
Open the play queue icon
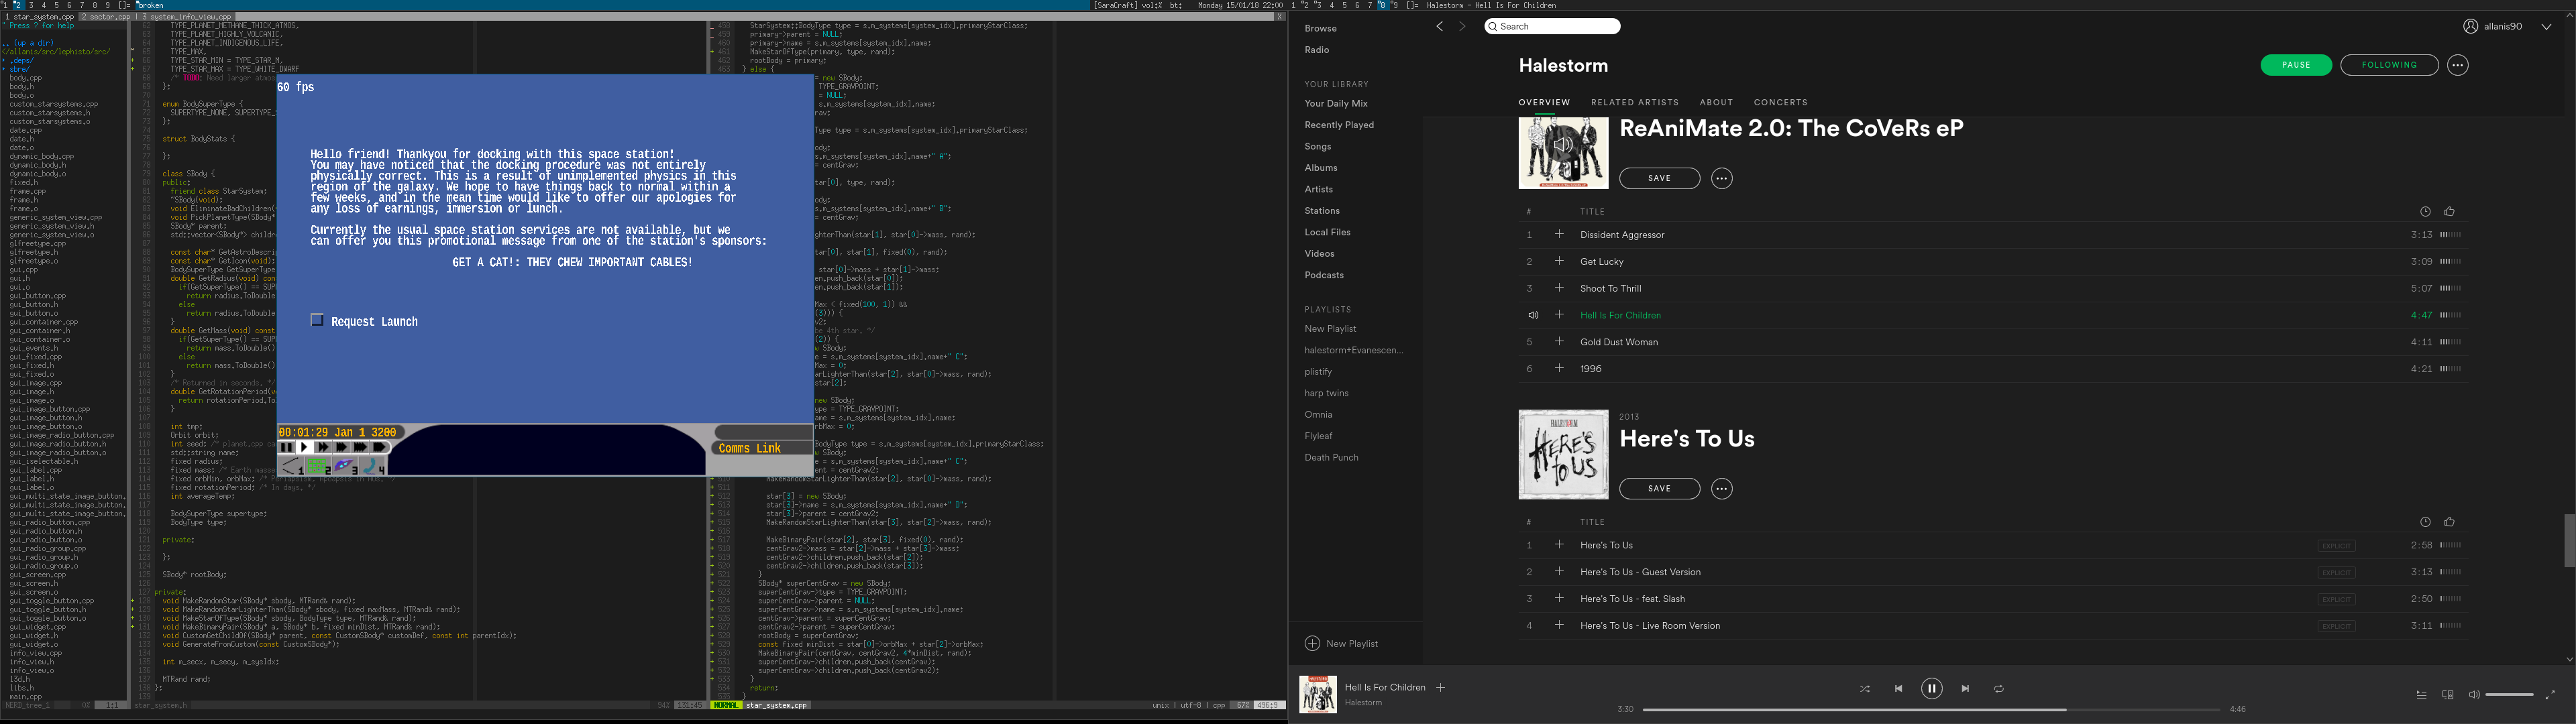pyautogui.click(x=2421, y=695)
